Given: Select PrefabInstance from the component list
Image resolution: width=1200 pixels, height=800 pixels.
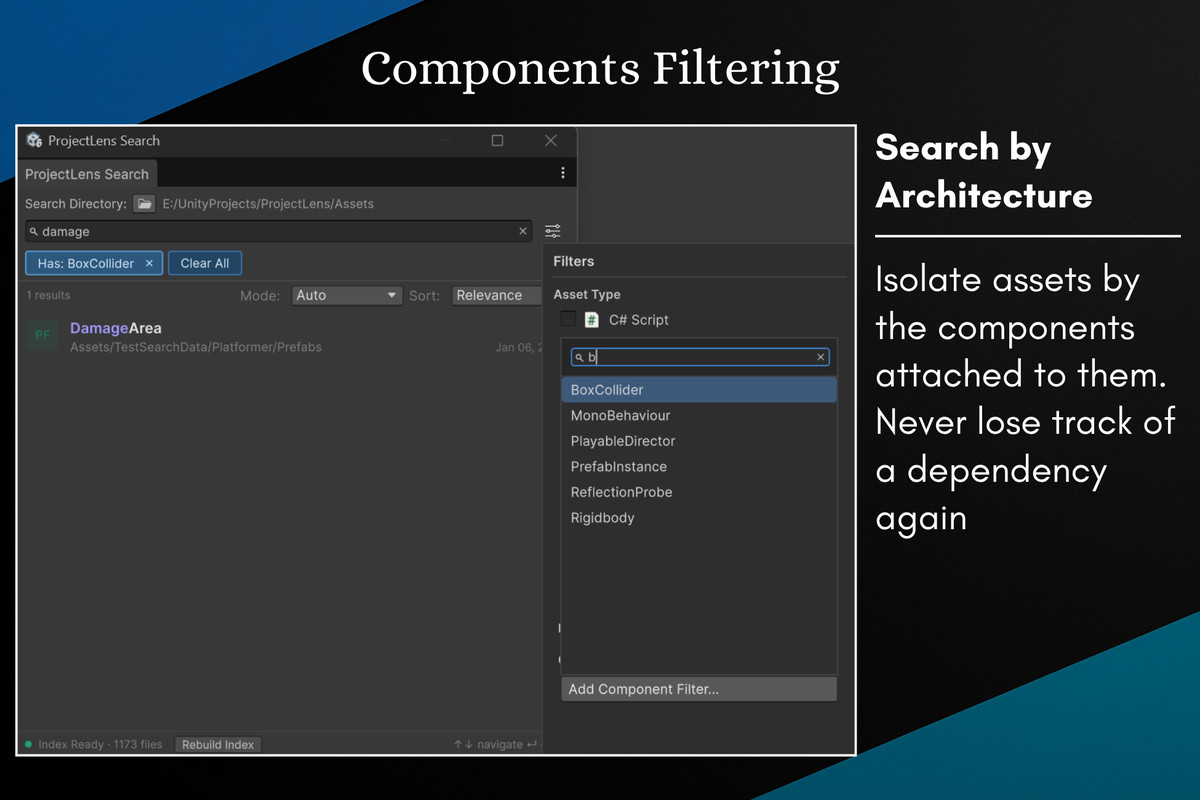Looking at the screenshot, I should point(699,467).
